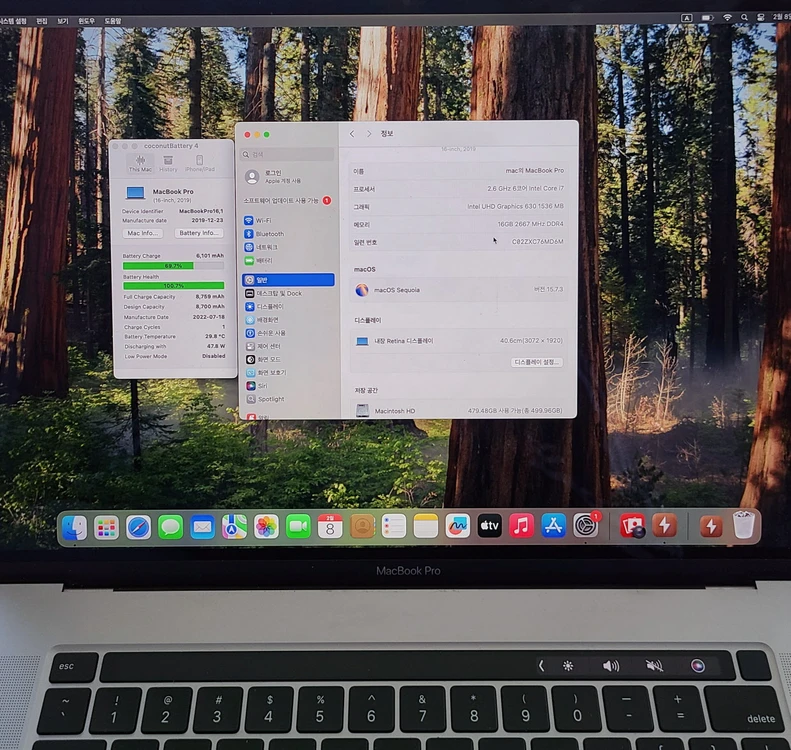Switch to This Mac tab in coconutBattery
The height and width of the screenshot is (750, 791).
point(140,163)
